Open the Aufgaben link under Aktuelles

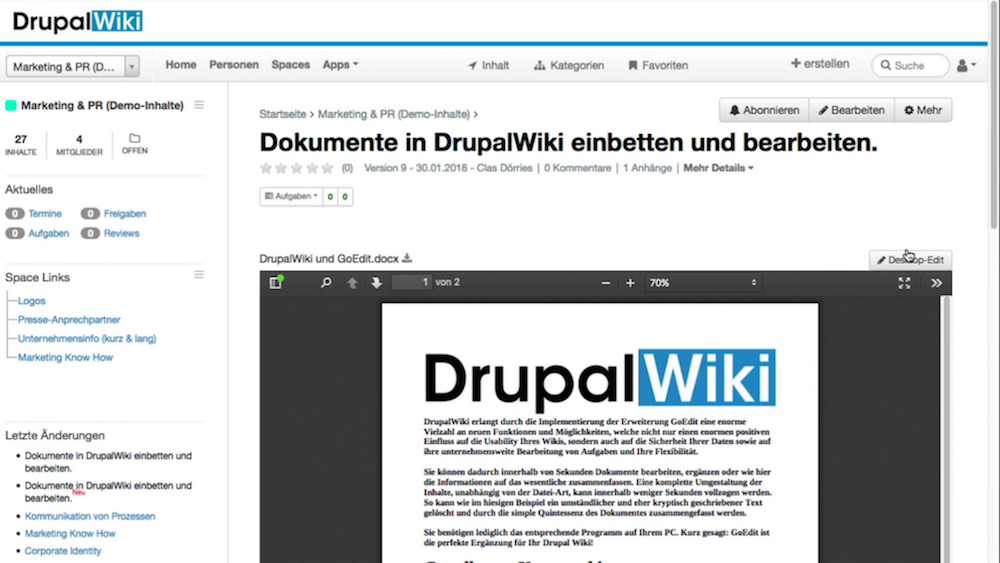(48, 233)
